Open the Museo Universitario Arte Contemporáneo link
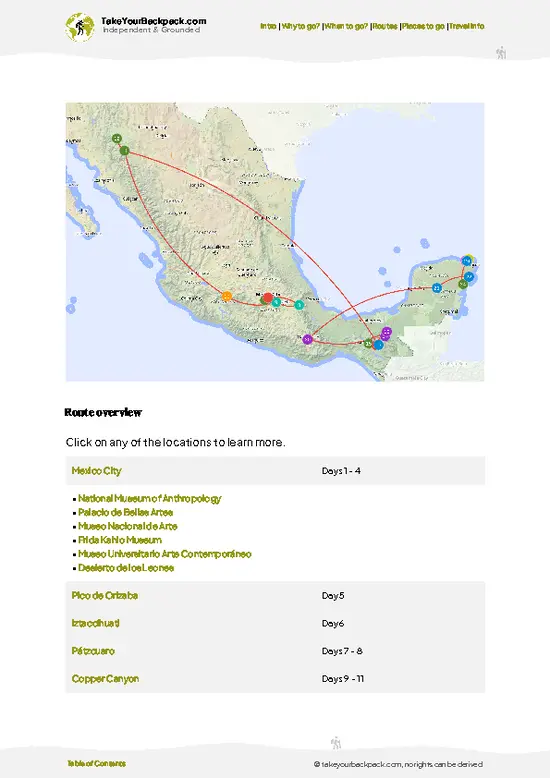Image resolution: width=550 pixels, height=778 pixels. tap(164, 554)
